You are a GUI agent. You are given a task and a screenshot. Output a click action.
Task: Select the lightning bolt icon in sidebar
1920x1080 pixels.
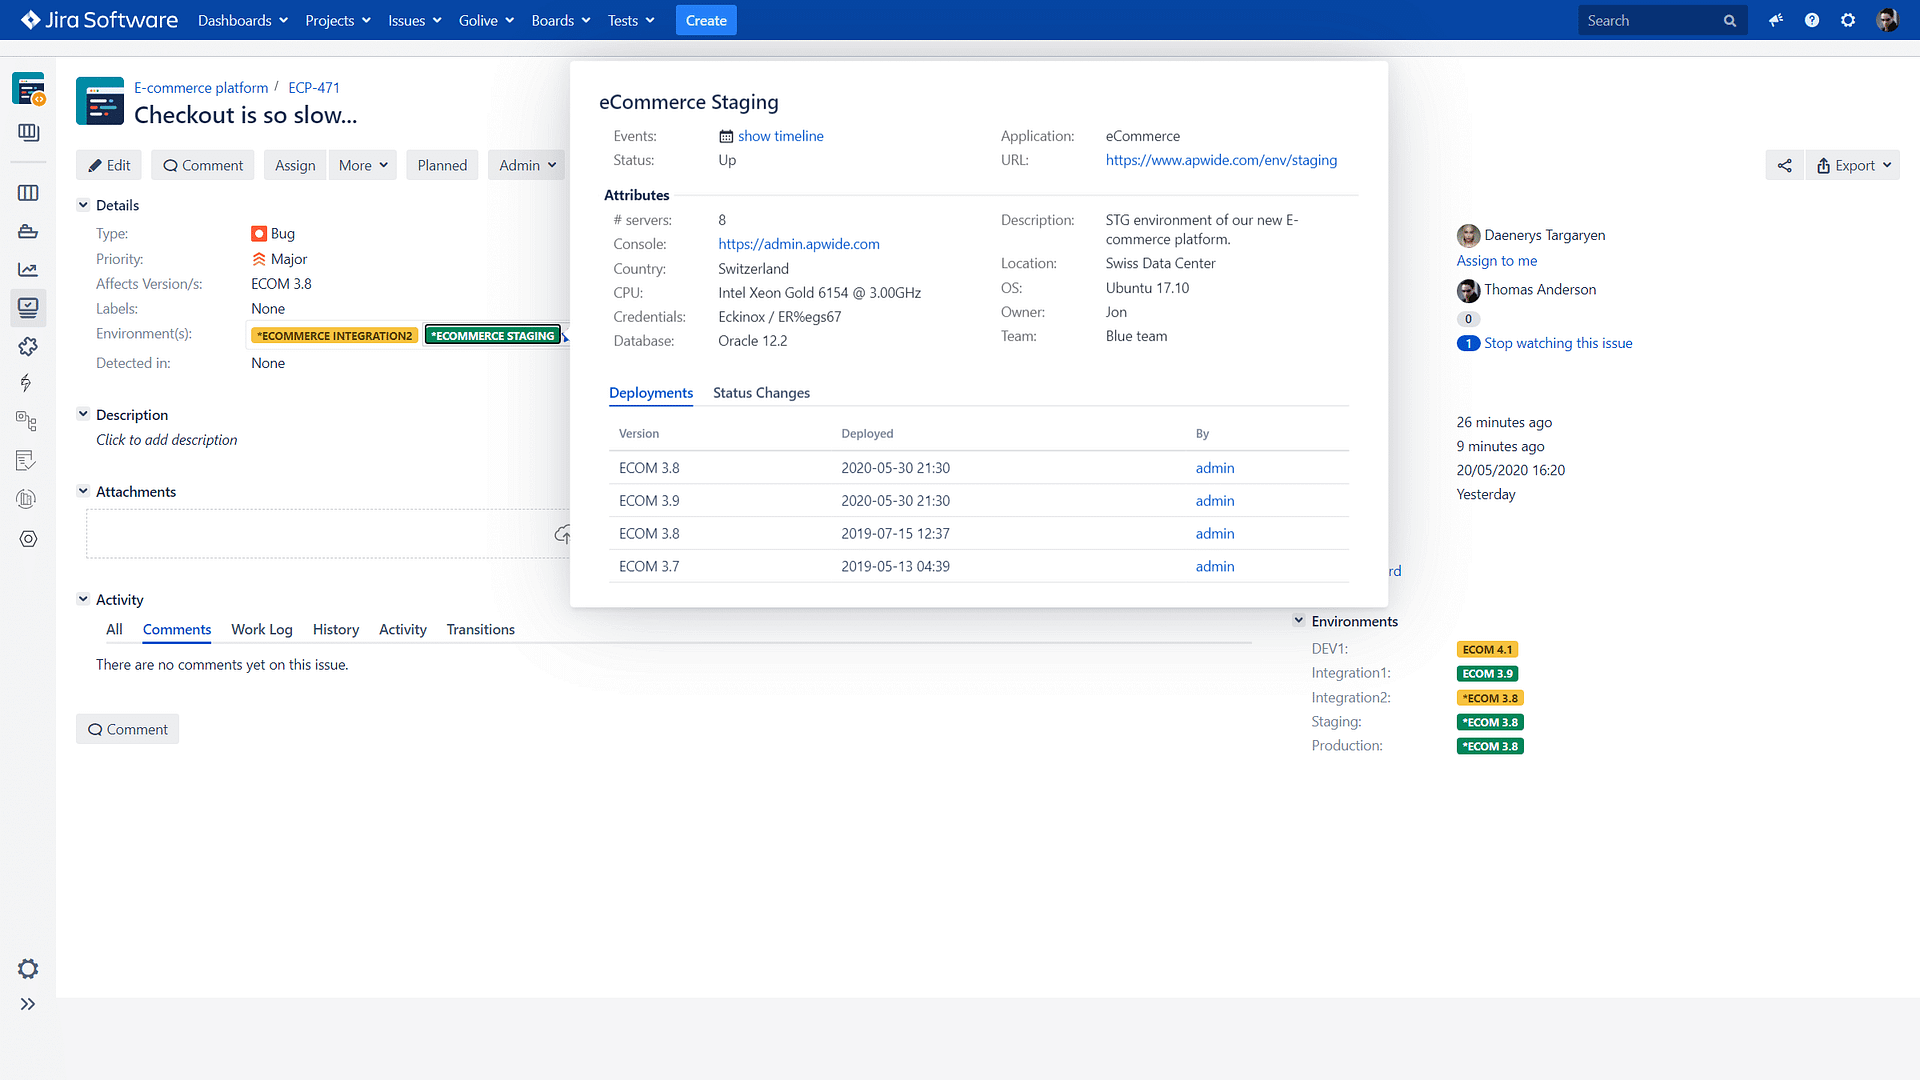coord(28,383)
